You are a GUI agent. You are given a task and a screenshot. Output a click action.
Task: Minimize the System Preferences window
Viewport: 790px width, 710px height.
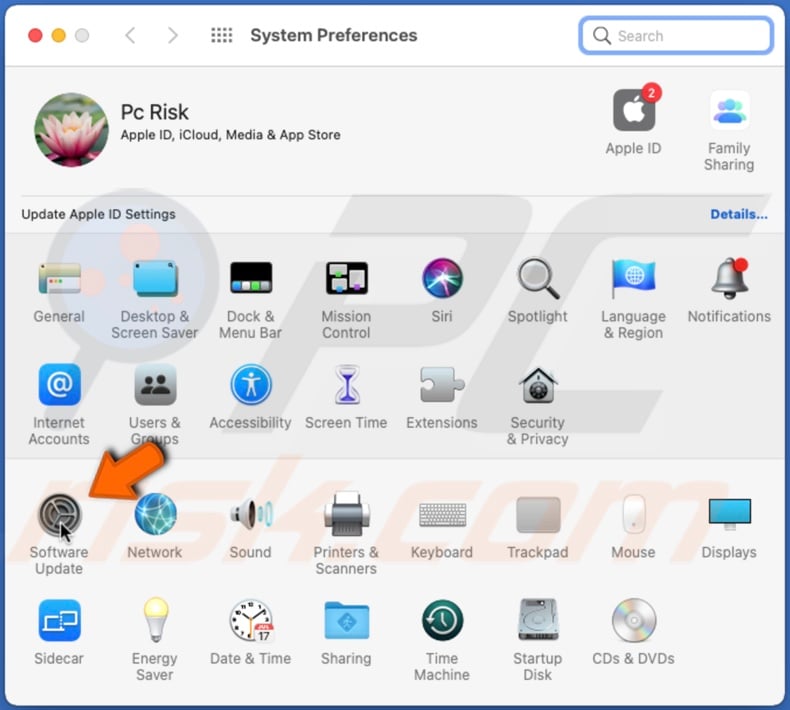(x=59, y=35)
